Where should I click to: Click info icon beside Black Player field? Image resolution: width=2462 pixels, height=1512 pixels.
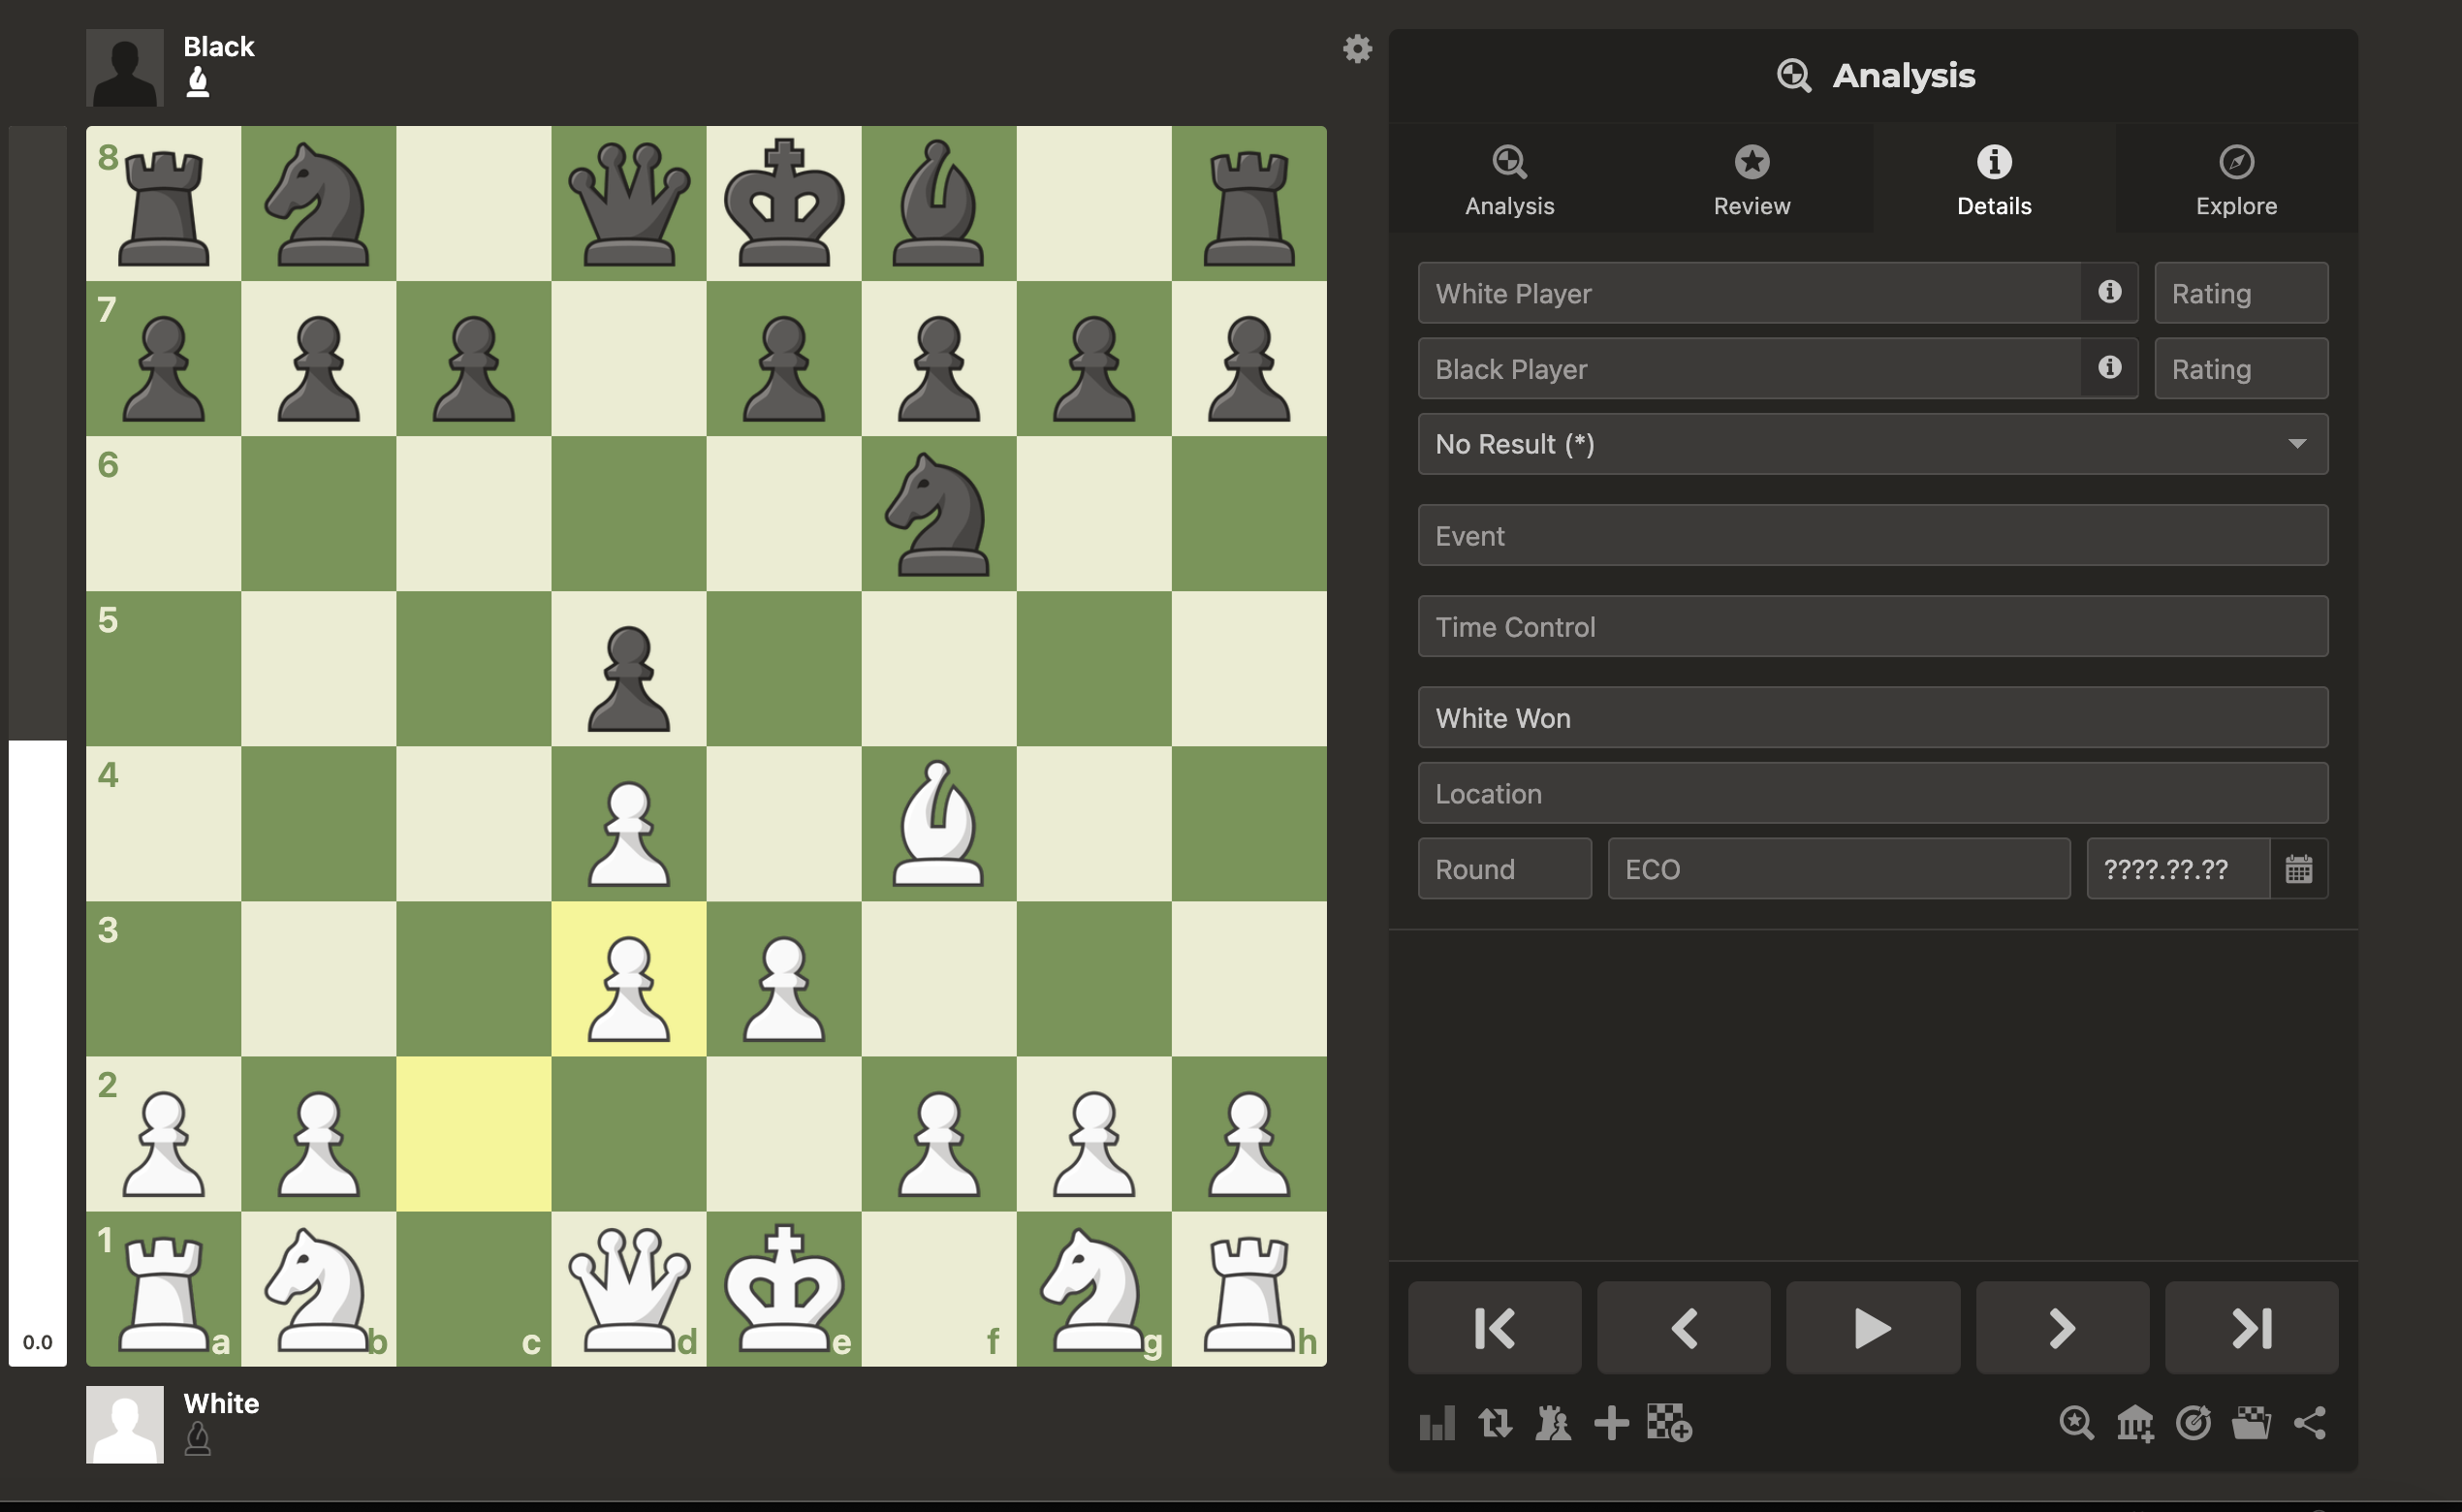click(2109, 368)
